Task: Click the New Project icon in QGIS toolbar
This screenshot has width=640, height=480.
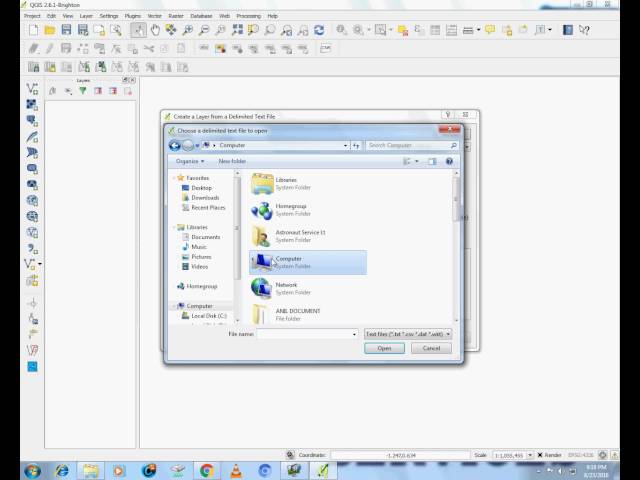Action: coord(33,30)
